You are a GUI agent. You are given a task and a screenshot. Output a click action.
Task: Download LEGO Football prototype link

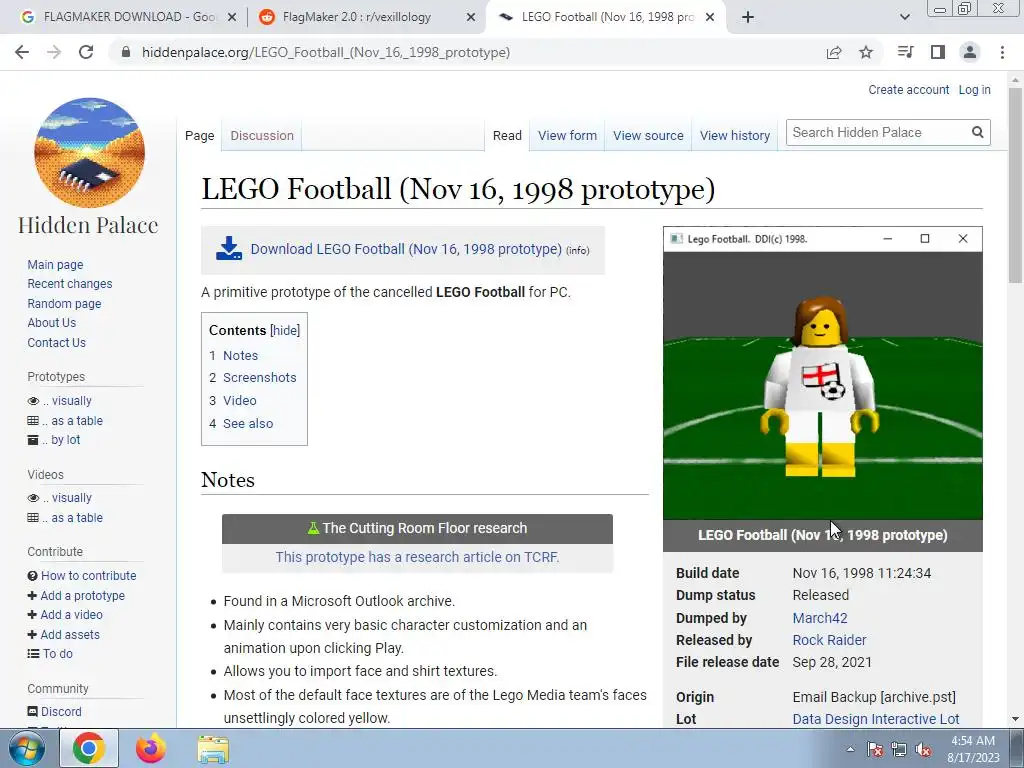(406, 249)
